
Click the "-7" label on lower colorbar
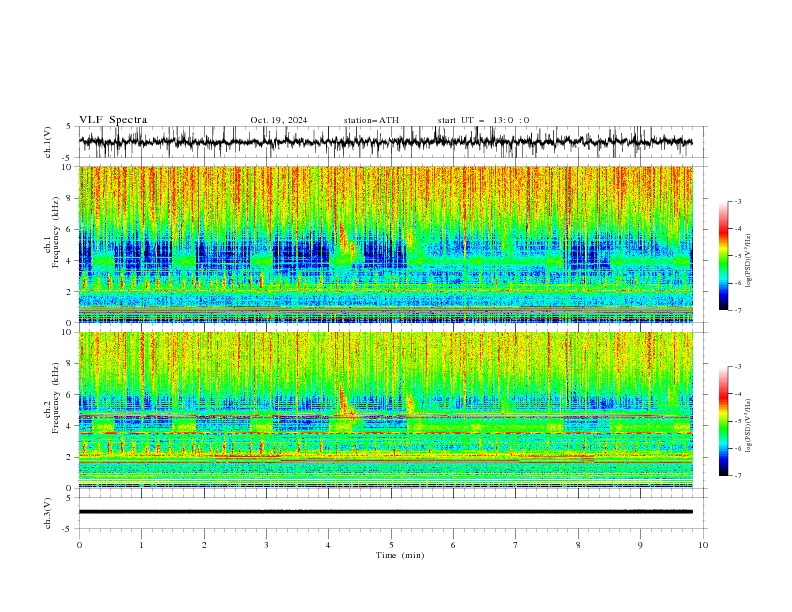point(738,476)
